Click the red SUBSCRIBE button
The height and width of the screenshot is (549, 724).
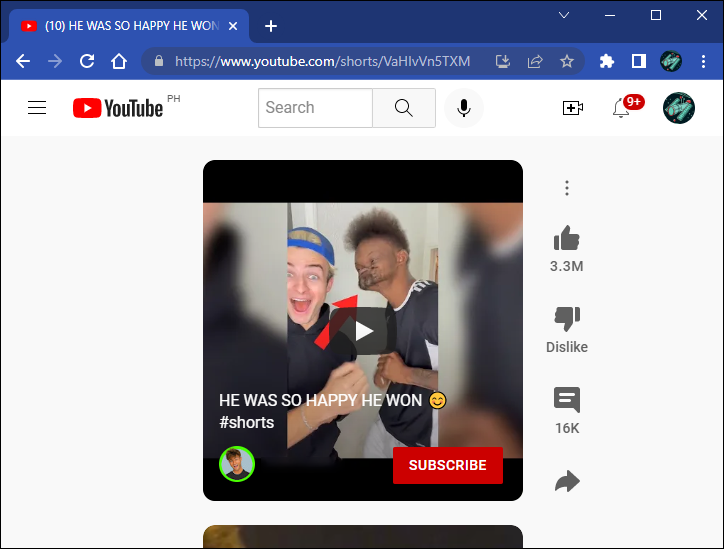(447, 465)
